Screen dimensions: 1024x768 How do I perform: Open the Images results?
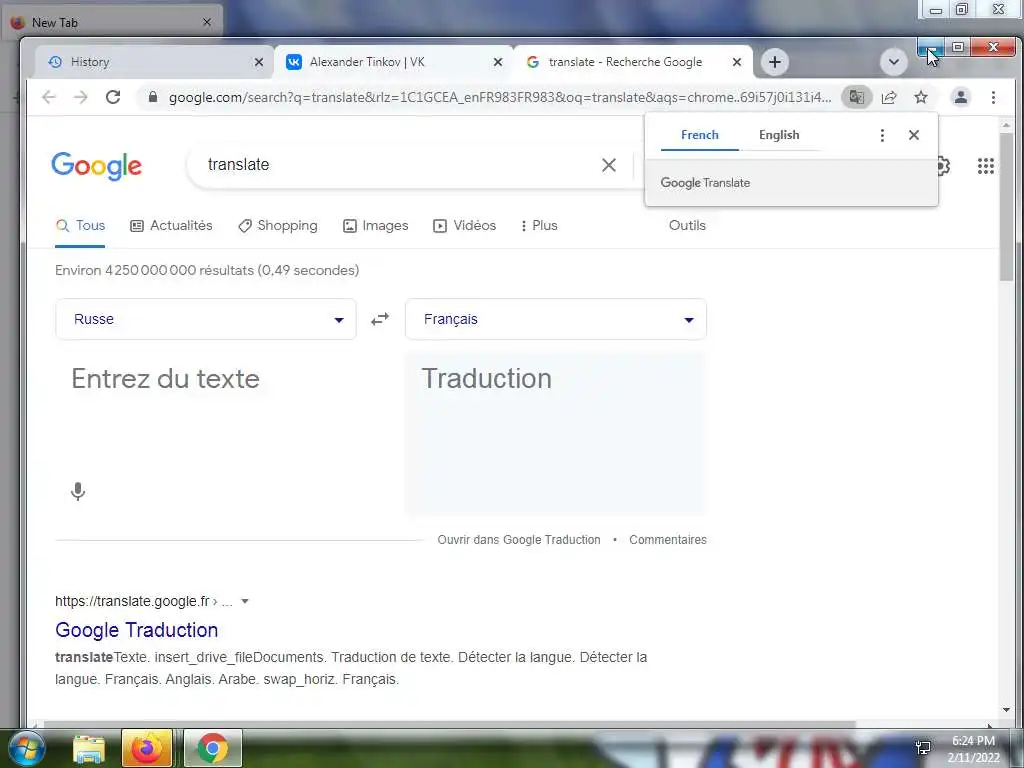(376, 226)
